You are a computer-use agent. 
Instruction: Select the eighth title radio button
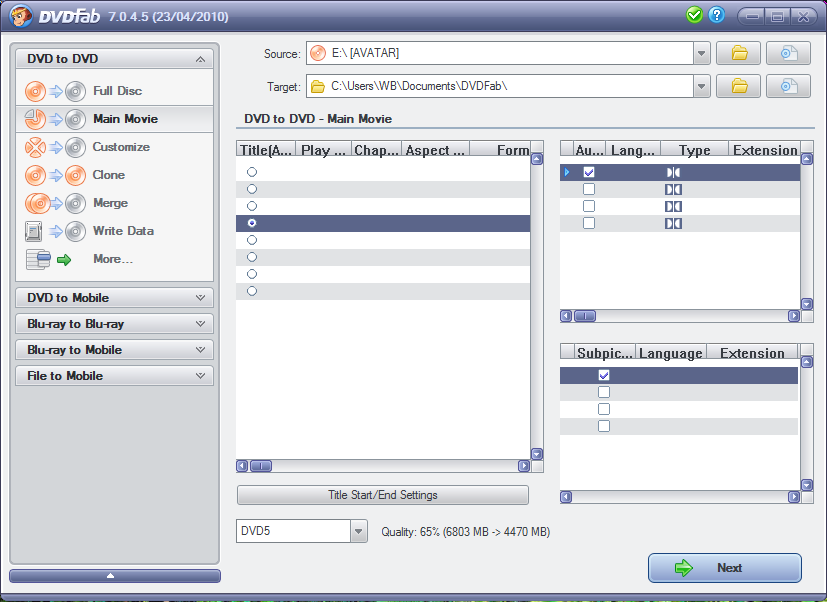pyautogui.click(x=252, y=291)
